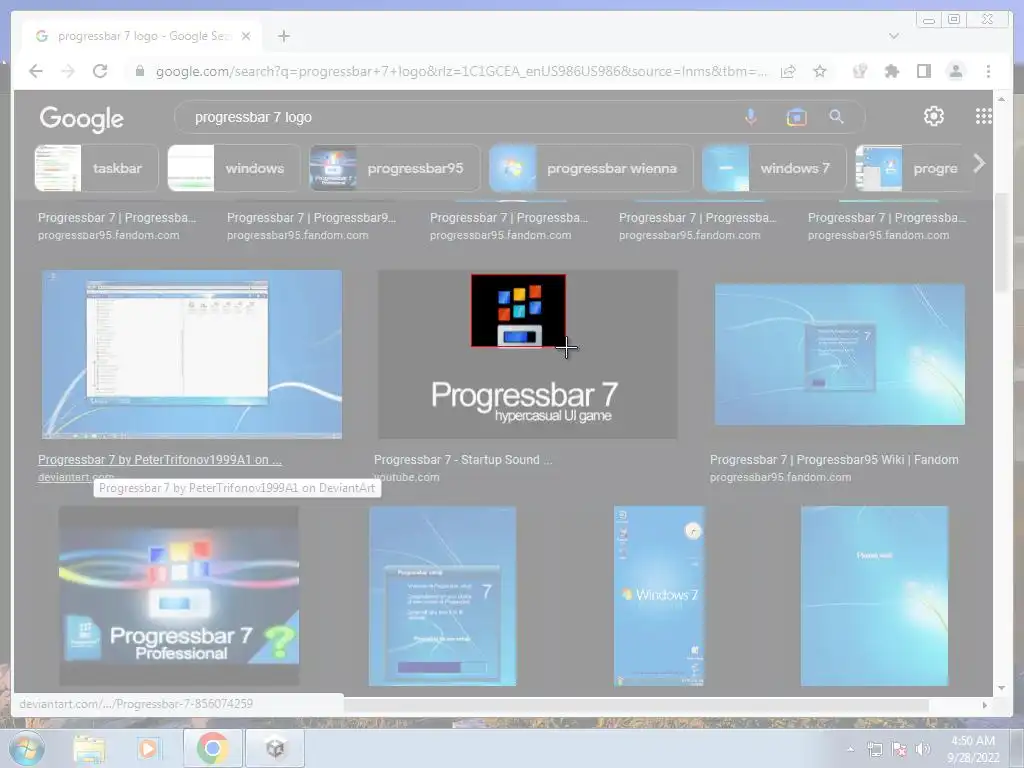Open the network status tray icon

click(x=875, y=750)
